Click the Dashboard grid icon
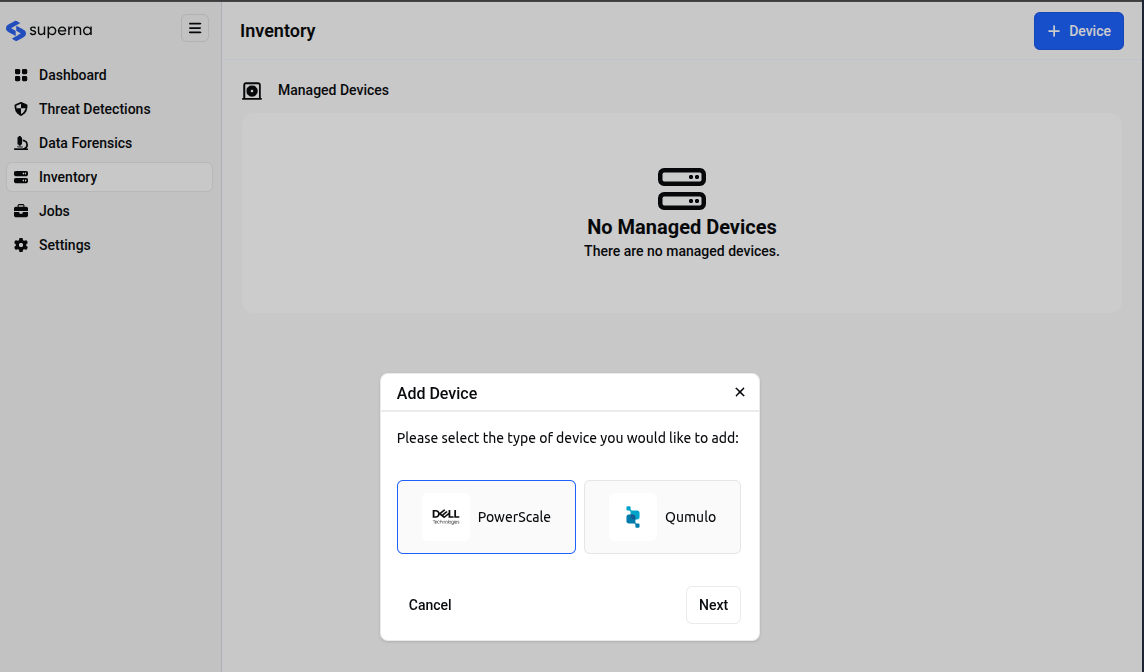The image size is (1144, 672). [21, 75]
